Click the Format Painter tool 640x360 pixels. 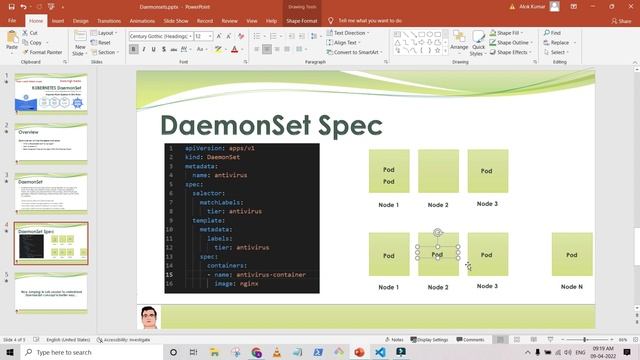[x=42, y=52]
